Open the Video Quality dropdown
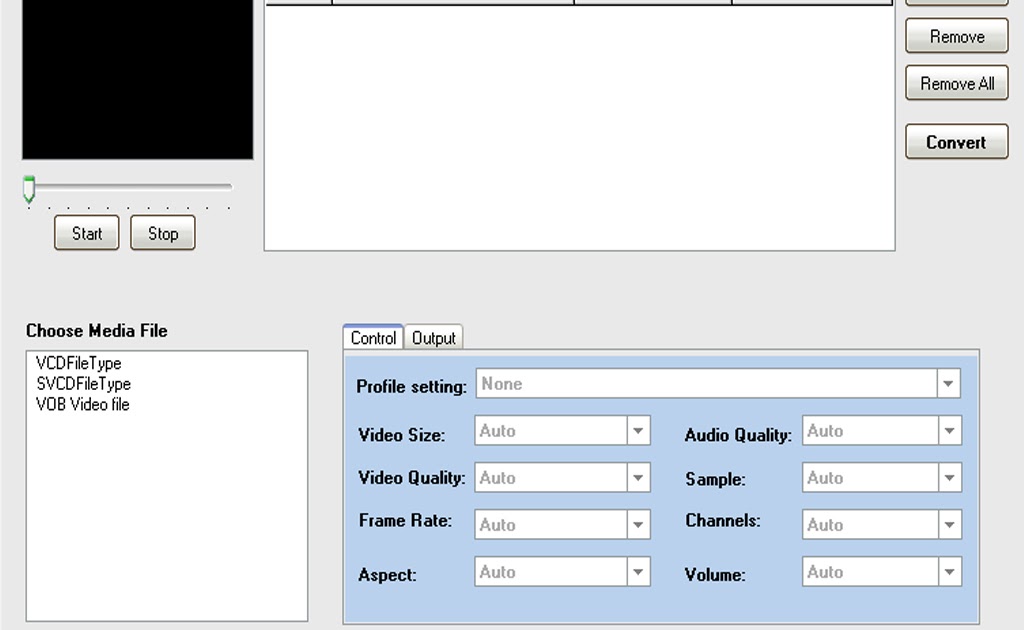The height and width of the screenshot is (630, 1024). click(x=637, y=477)
